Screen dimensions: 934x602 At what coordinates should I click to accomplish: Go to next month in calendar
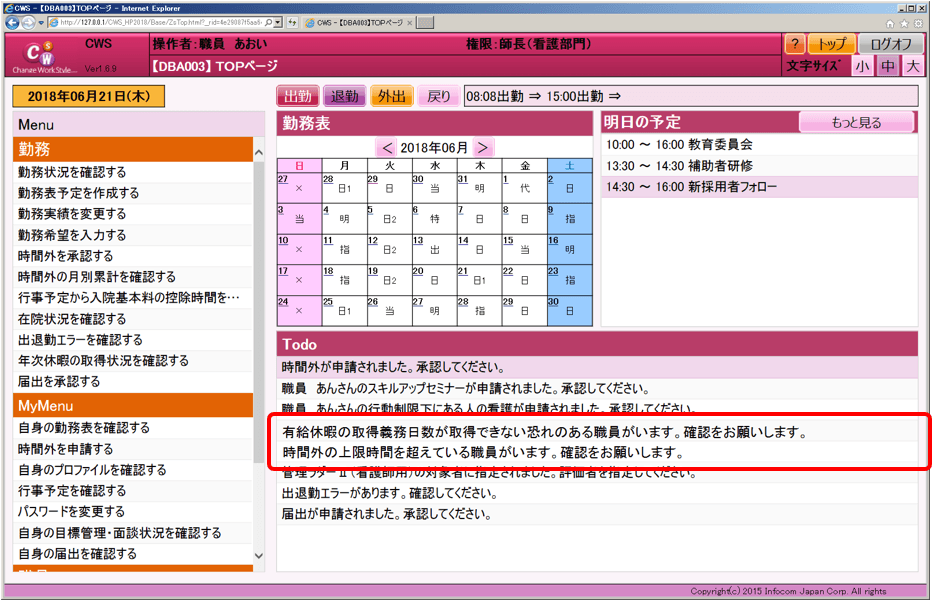[x=483, y=147]
